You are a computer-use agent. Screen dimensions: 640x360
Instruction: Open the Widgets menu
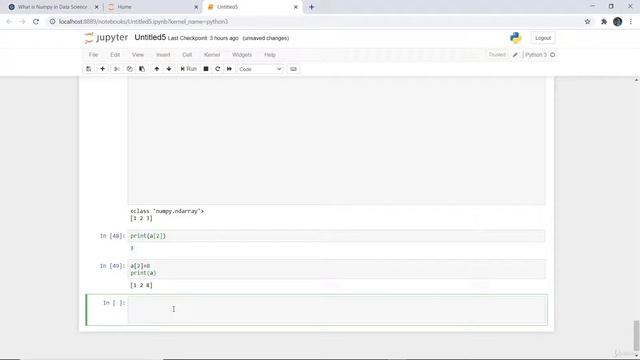(x=242, y=55)
